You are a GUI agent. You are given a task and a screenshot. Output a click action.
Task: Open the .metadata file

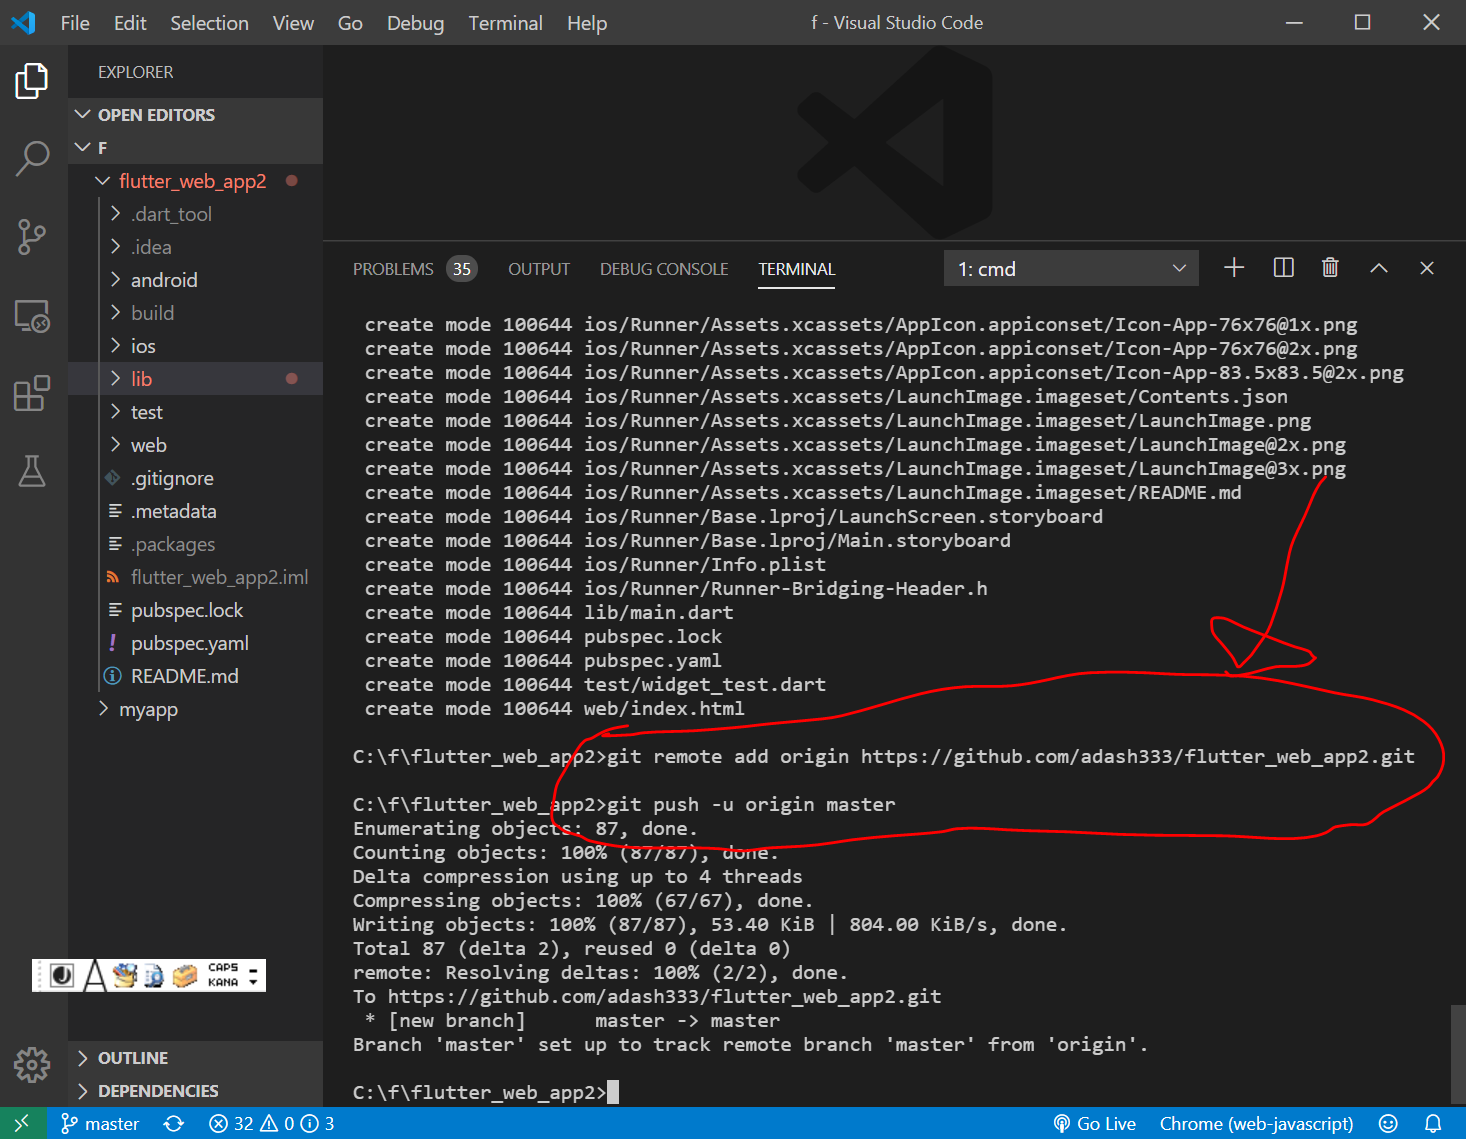pyautogui.click(x=195, y=511)
